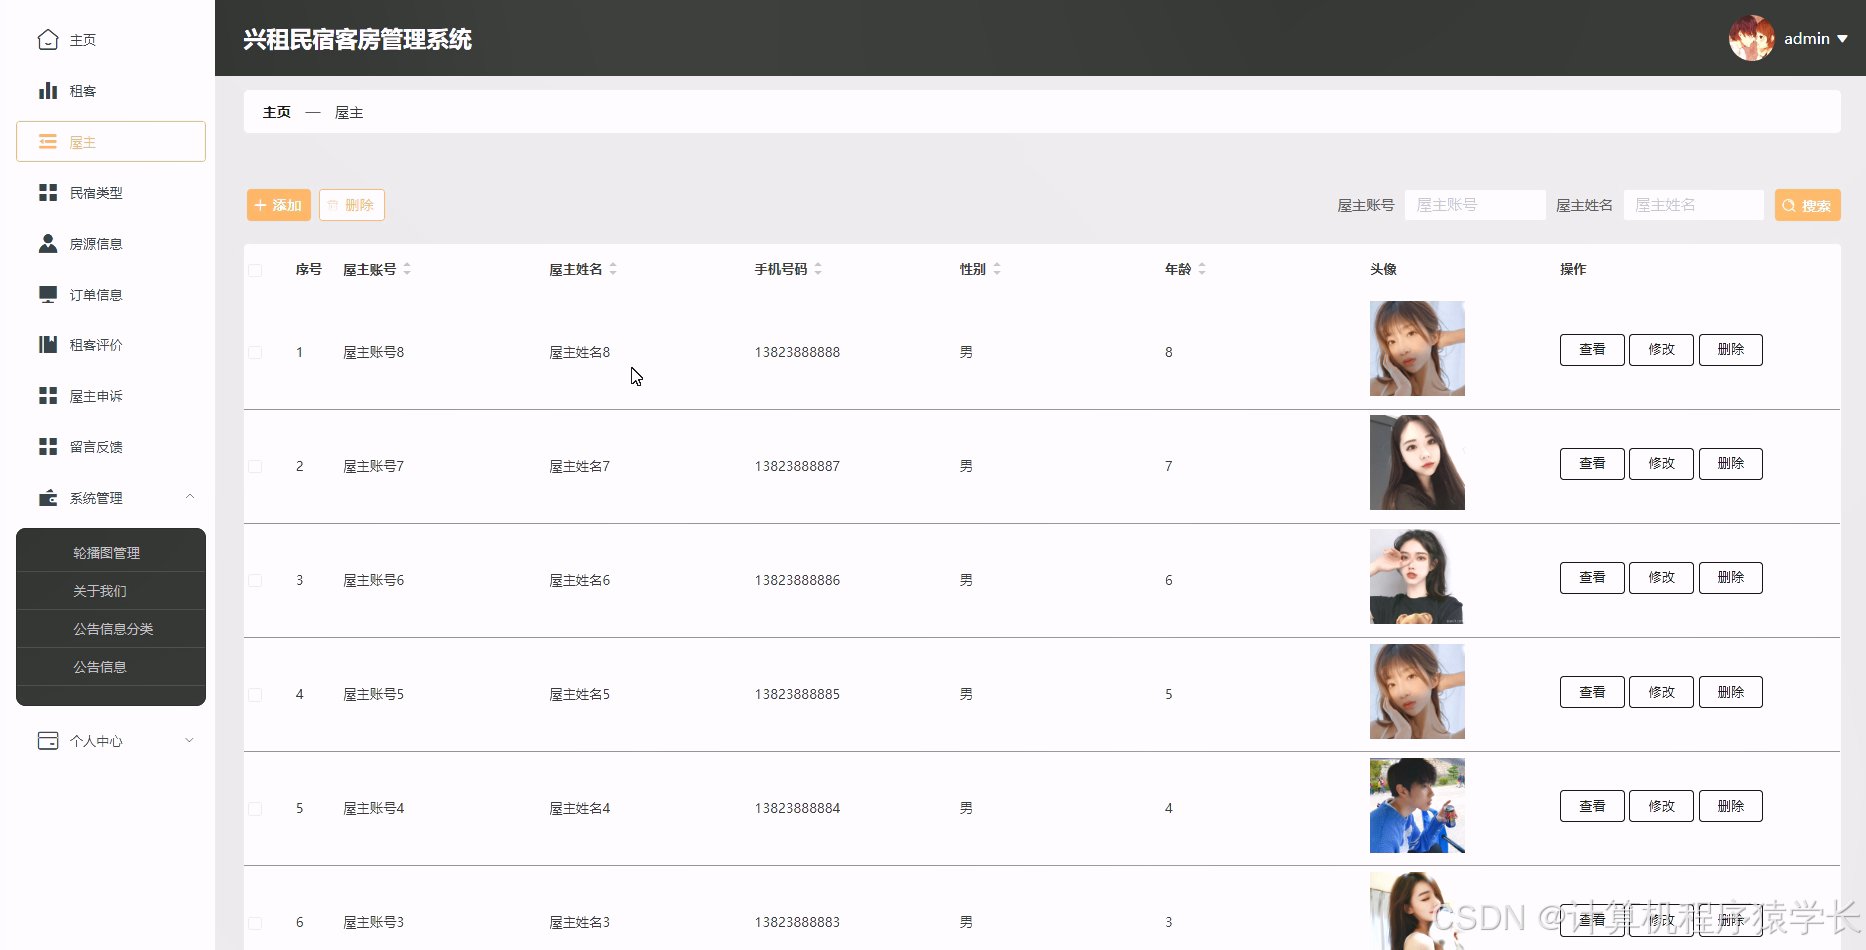
Task: Click 修改 for 屋主账号7
Action: (x=1661, y=464)
